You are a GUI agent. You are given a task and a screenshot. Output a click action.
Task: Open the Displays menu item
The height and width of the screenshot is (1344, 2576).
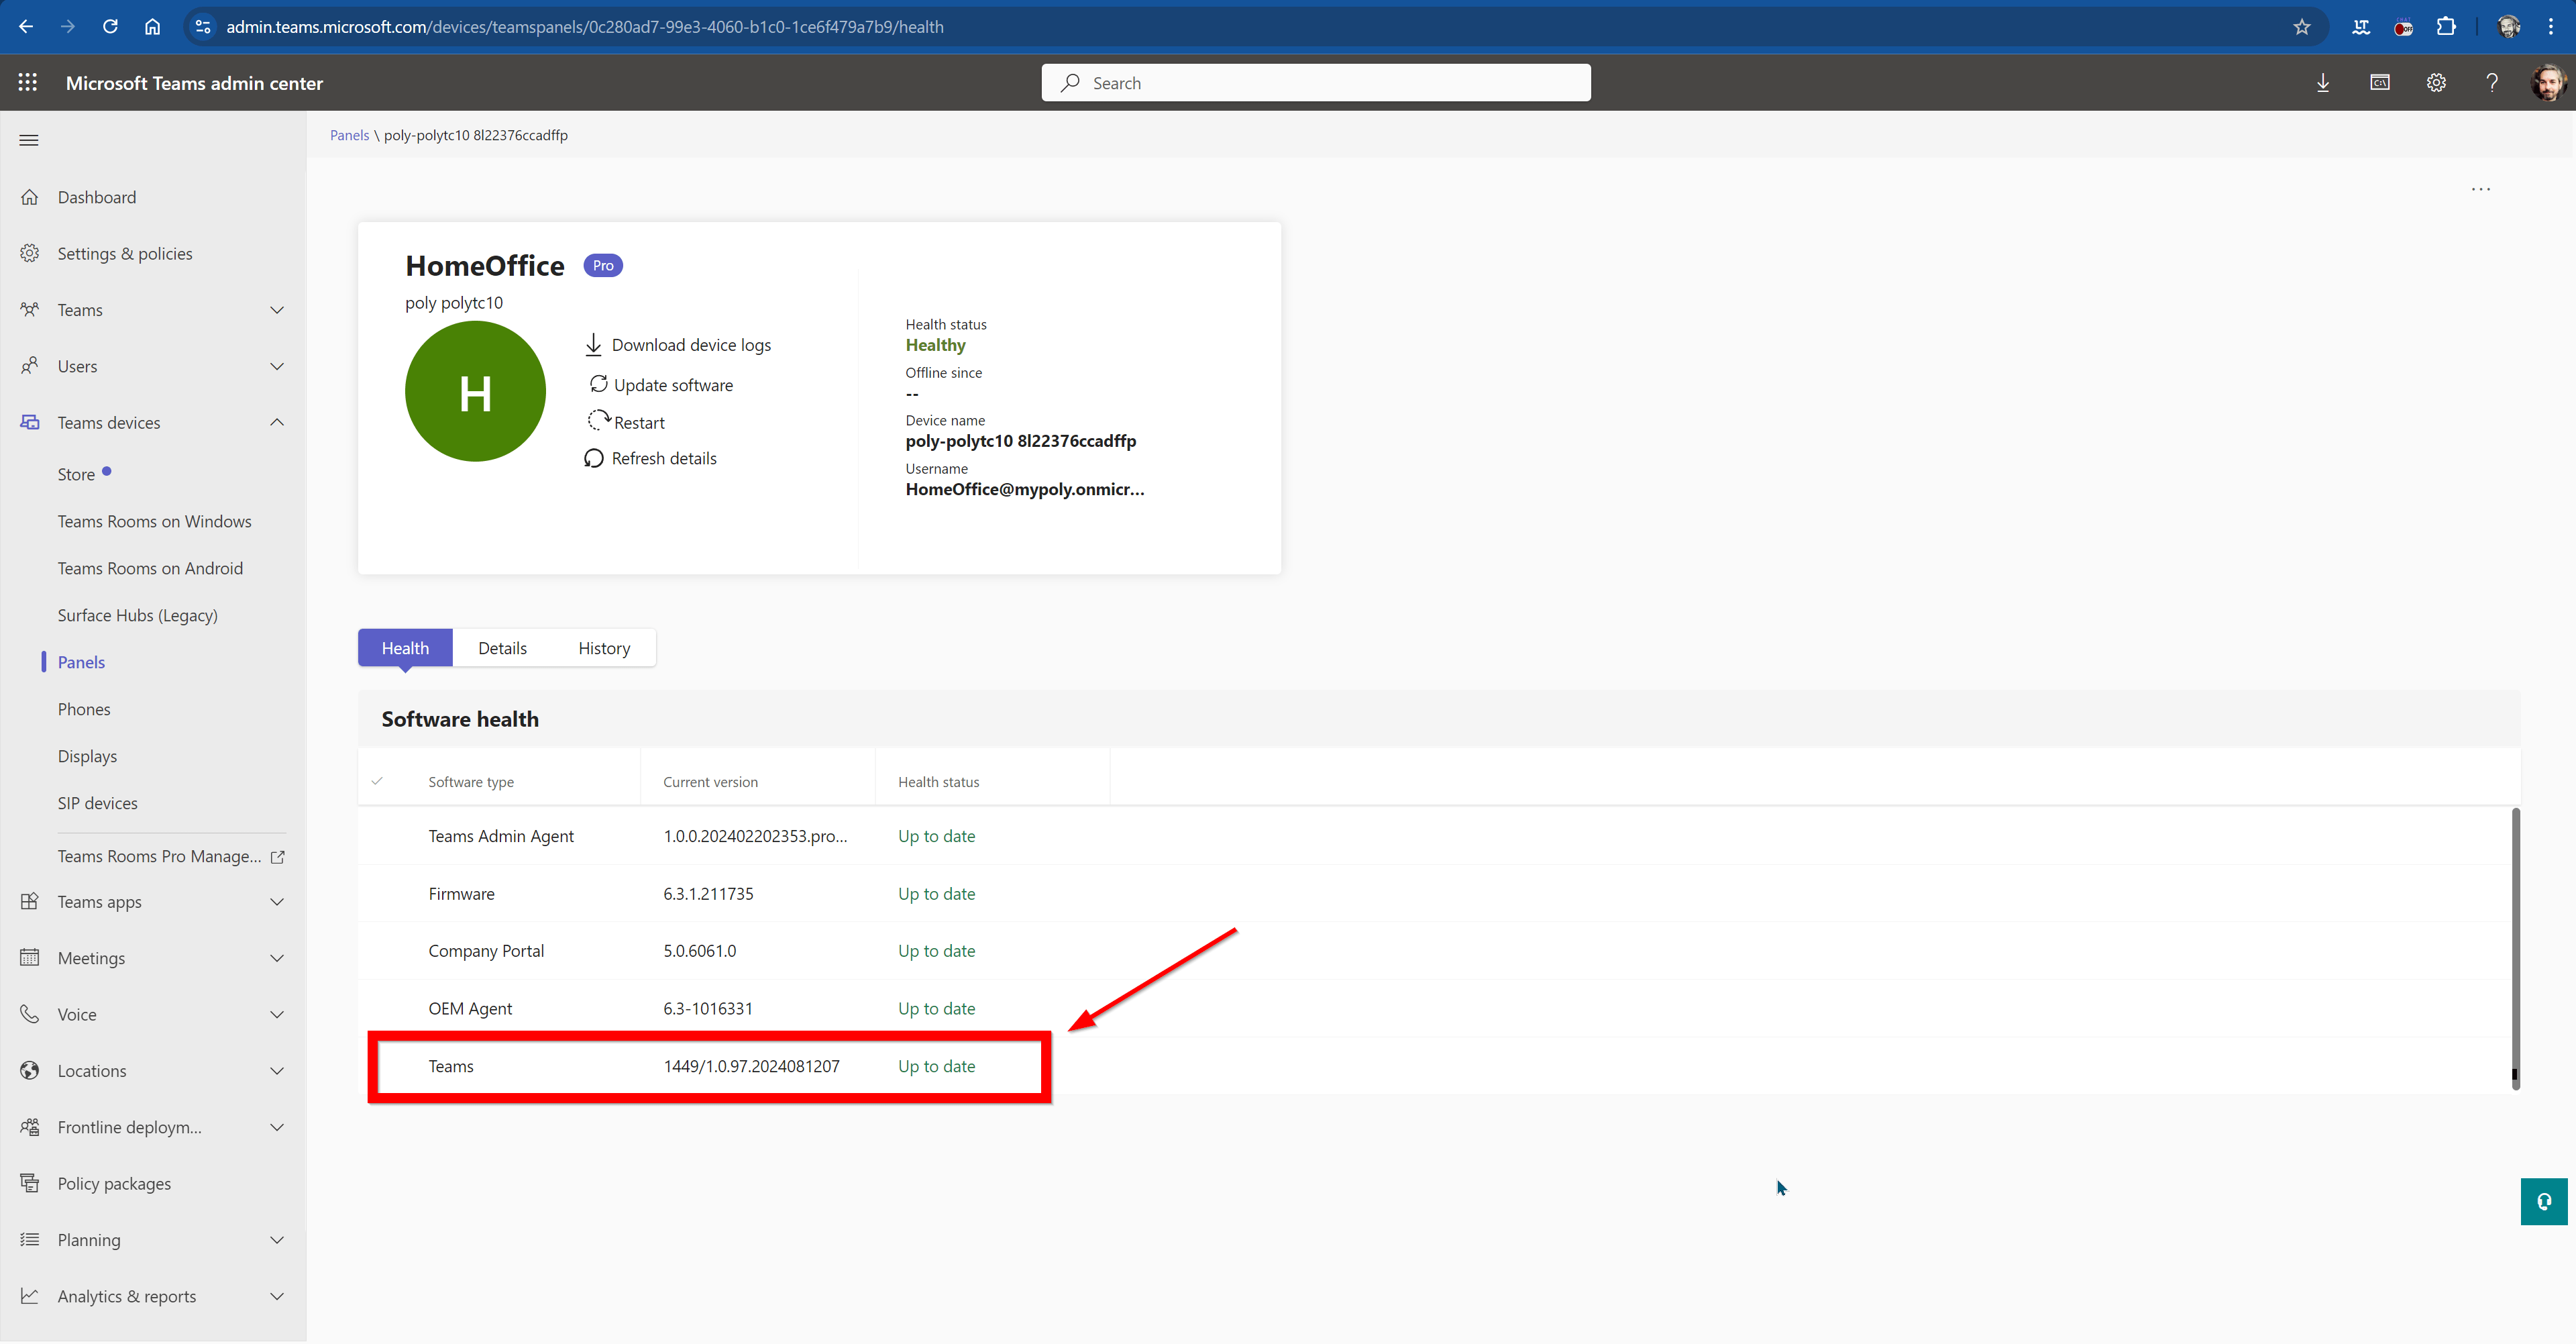(87, 756)
